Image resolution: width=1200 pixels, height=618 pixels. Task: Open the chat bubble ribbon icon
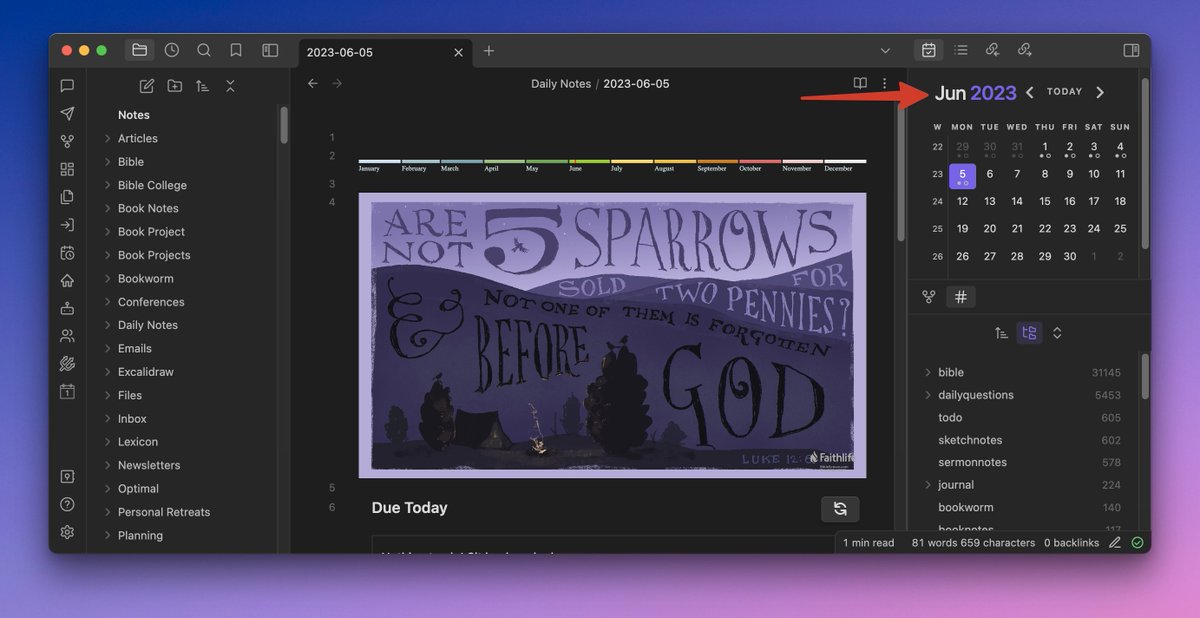coord(67,86)
